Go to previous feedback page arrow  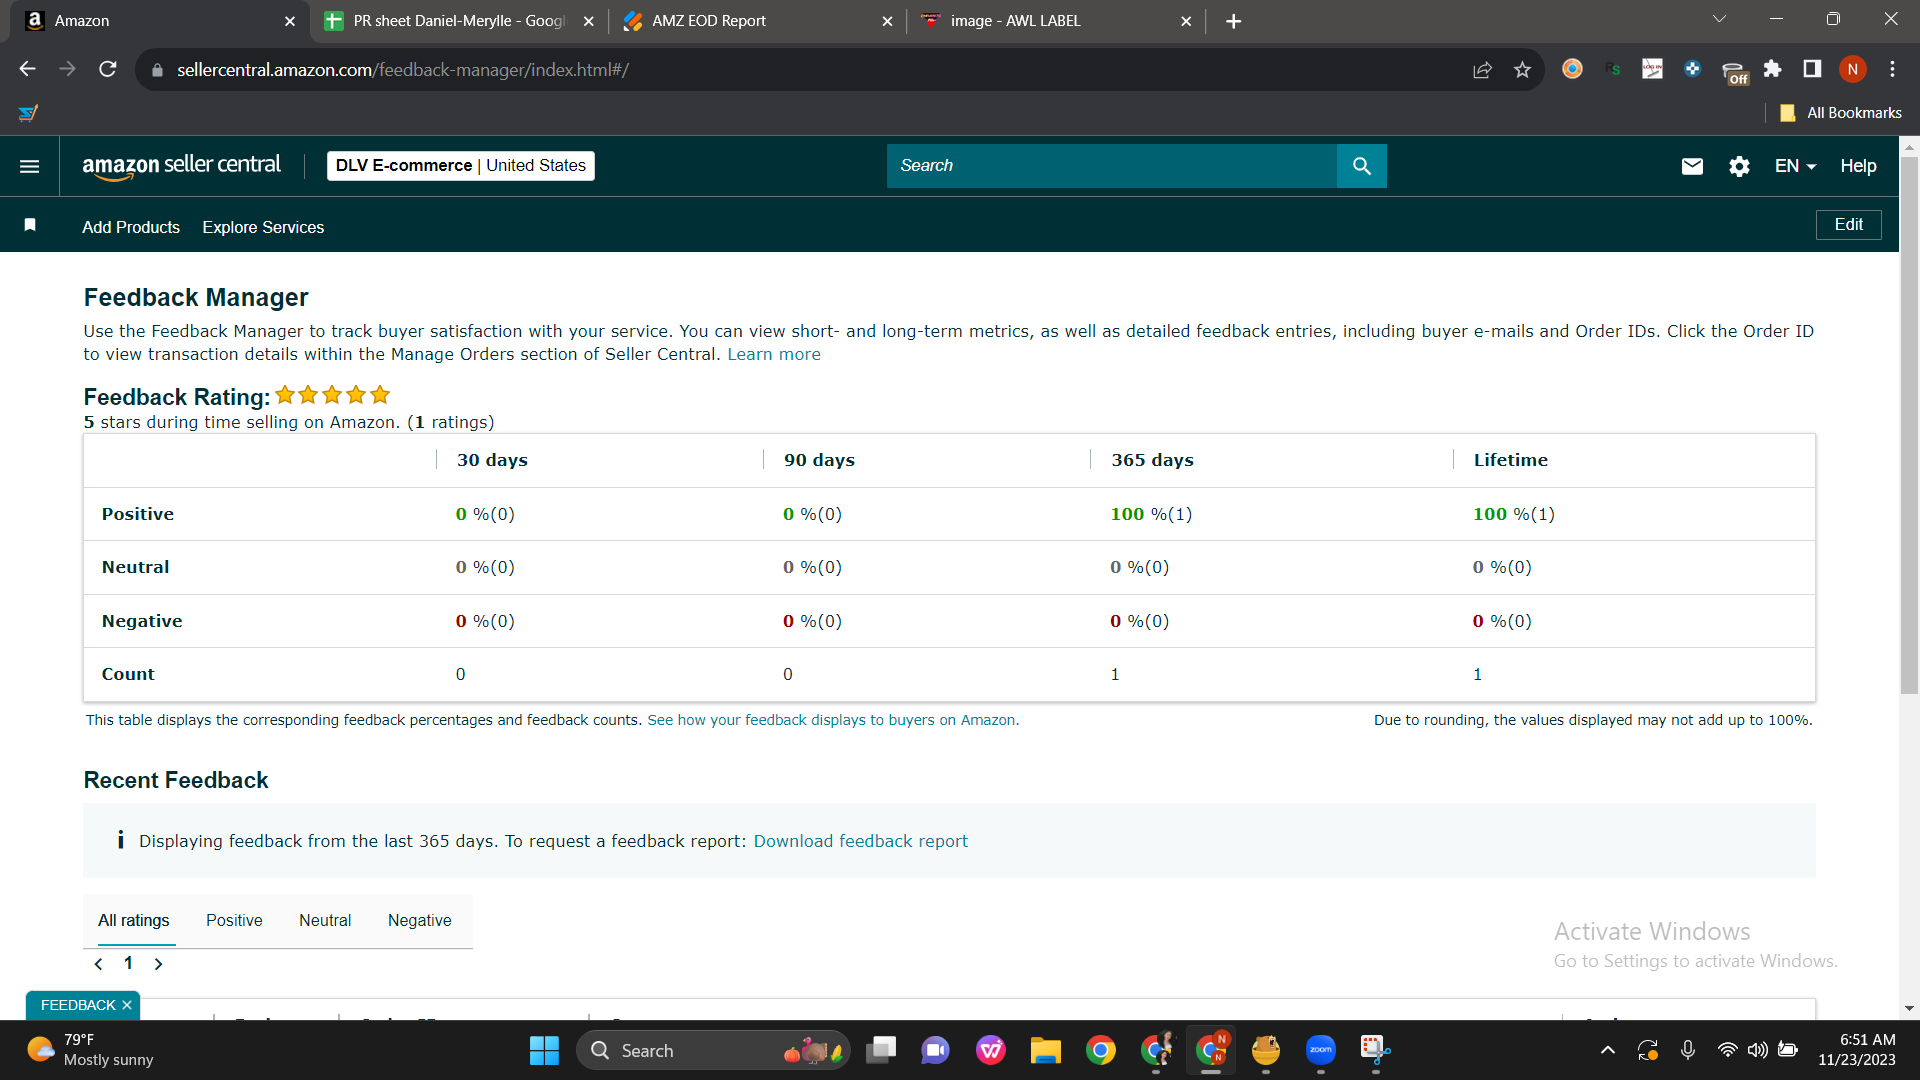coord(98,964)
